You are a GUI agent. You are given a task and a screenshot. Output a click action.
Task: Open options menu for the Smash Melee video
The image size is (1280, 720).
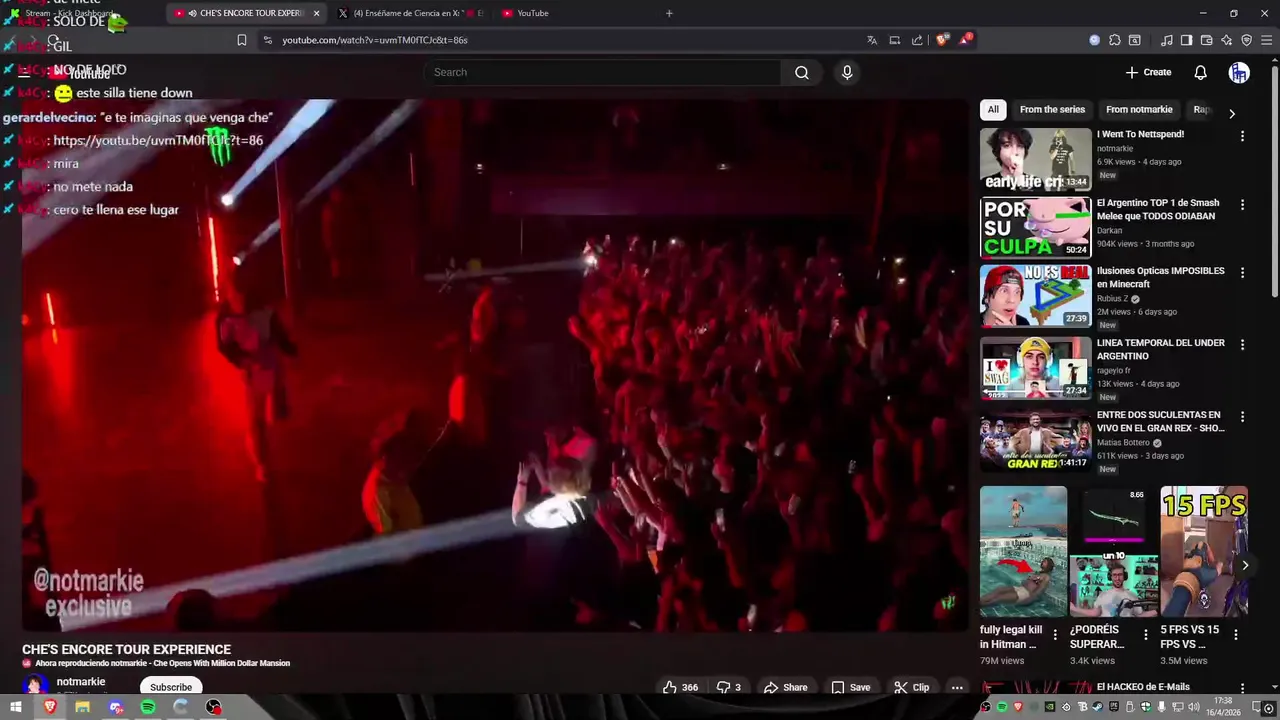click(x=1242, y=205)
